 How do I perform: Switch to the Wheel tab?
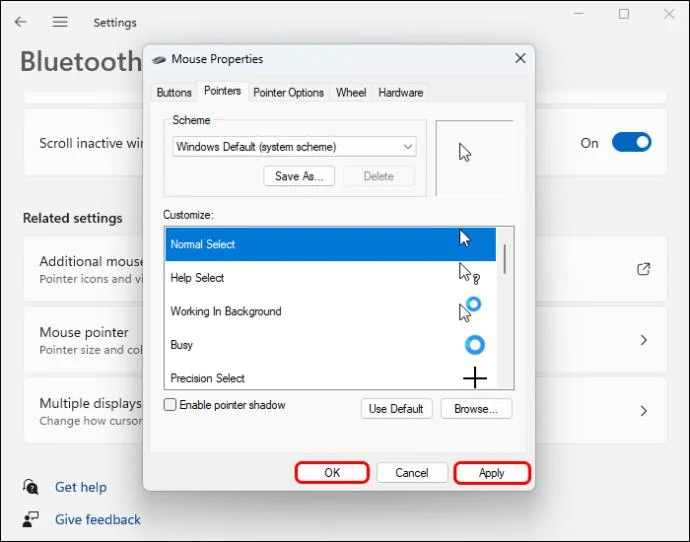(x=351, y=92)
